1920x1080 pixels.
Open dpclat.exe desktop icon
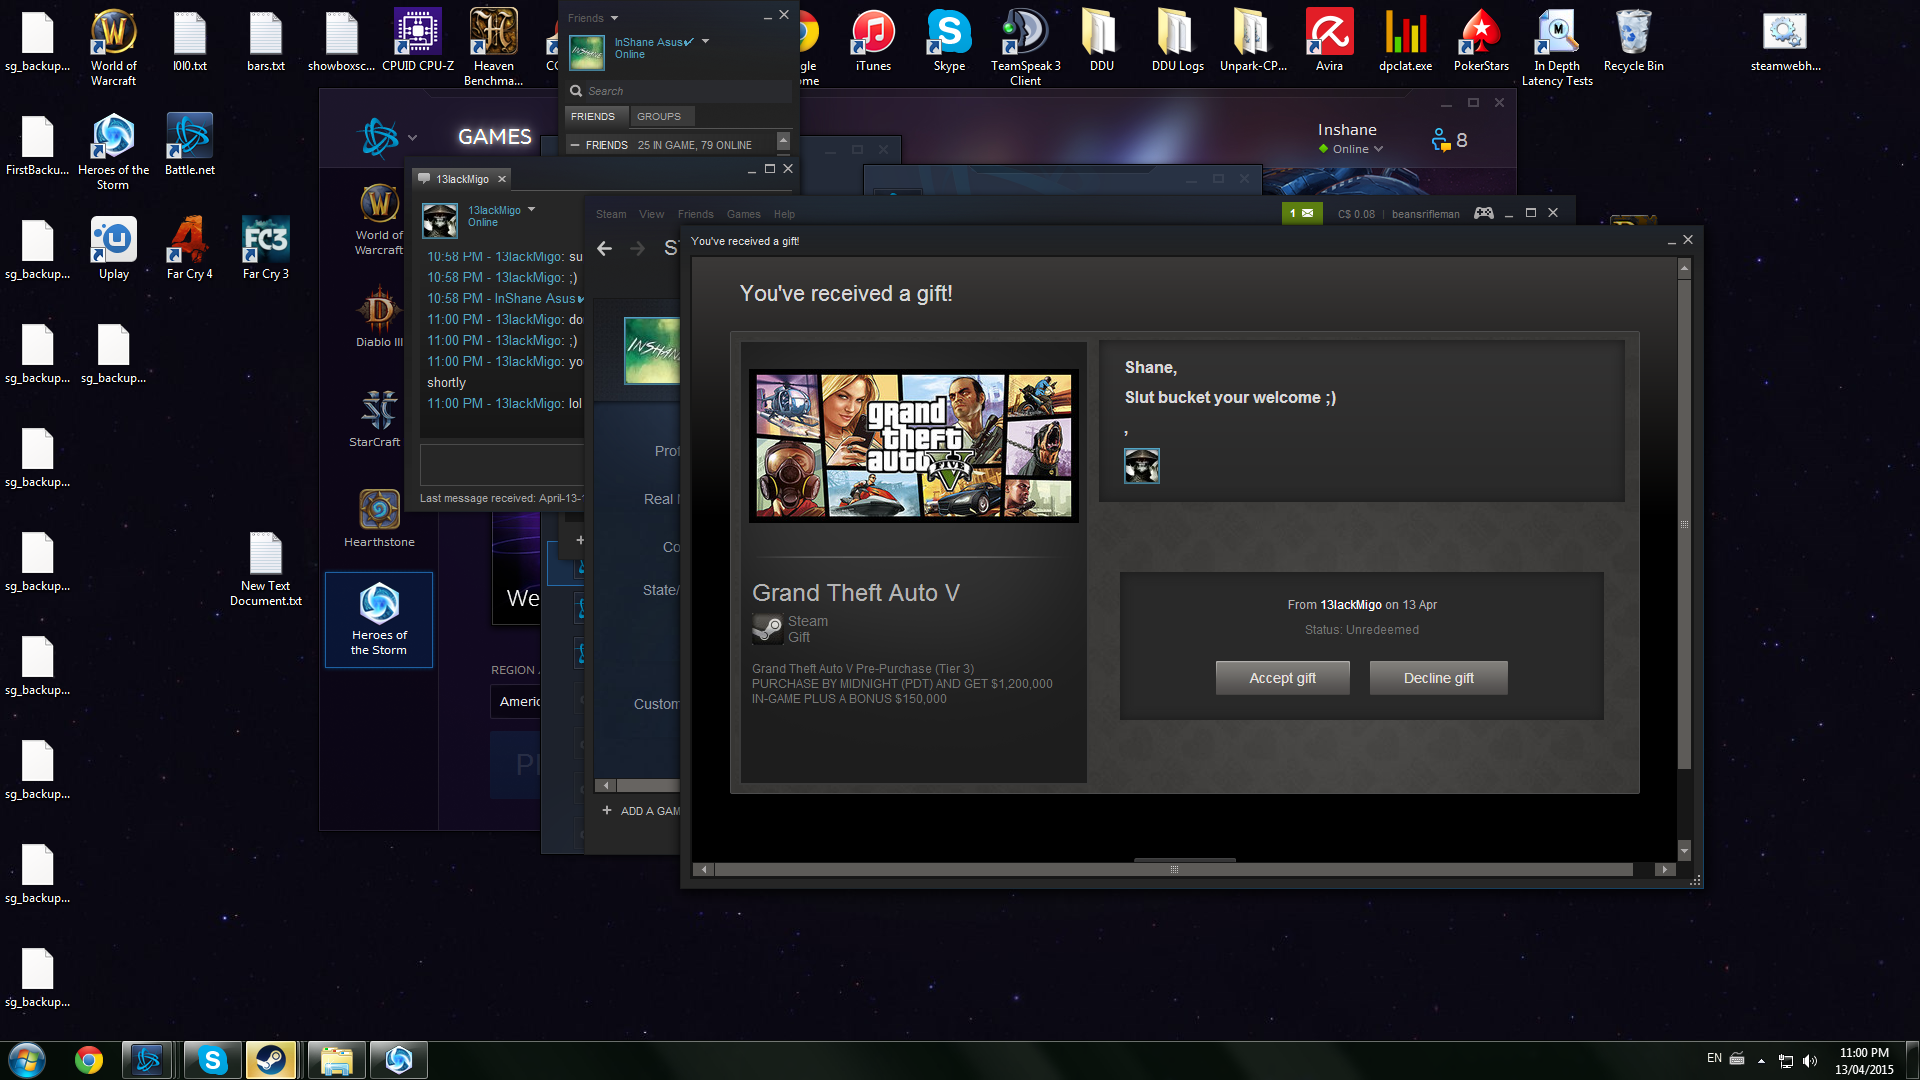pos(1405,40)
